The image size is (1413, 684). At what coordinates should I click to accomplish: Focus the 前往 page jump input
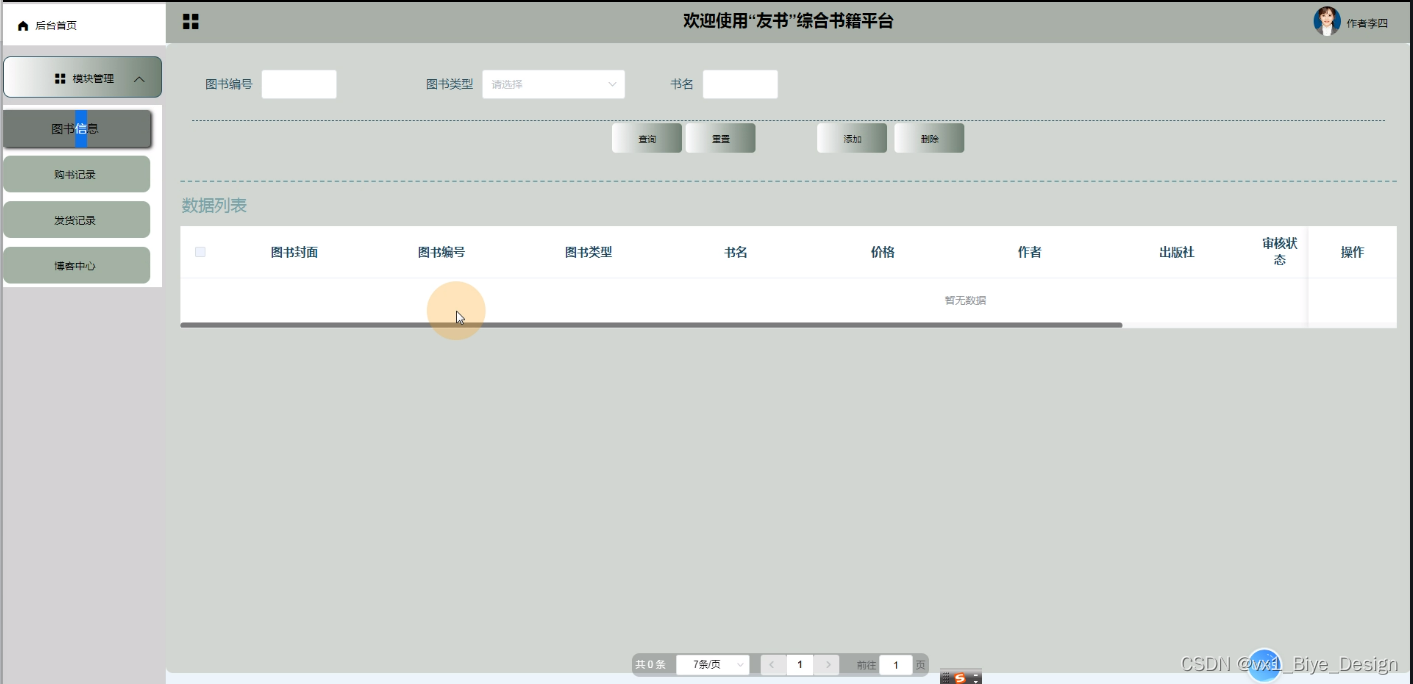[896, 664]
